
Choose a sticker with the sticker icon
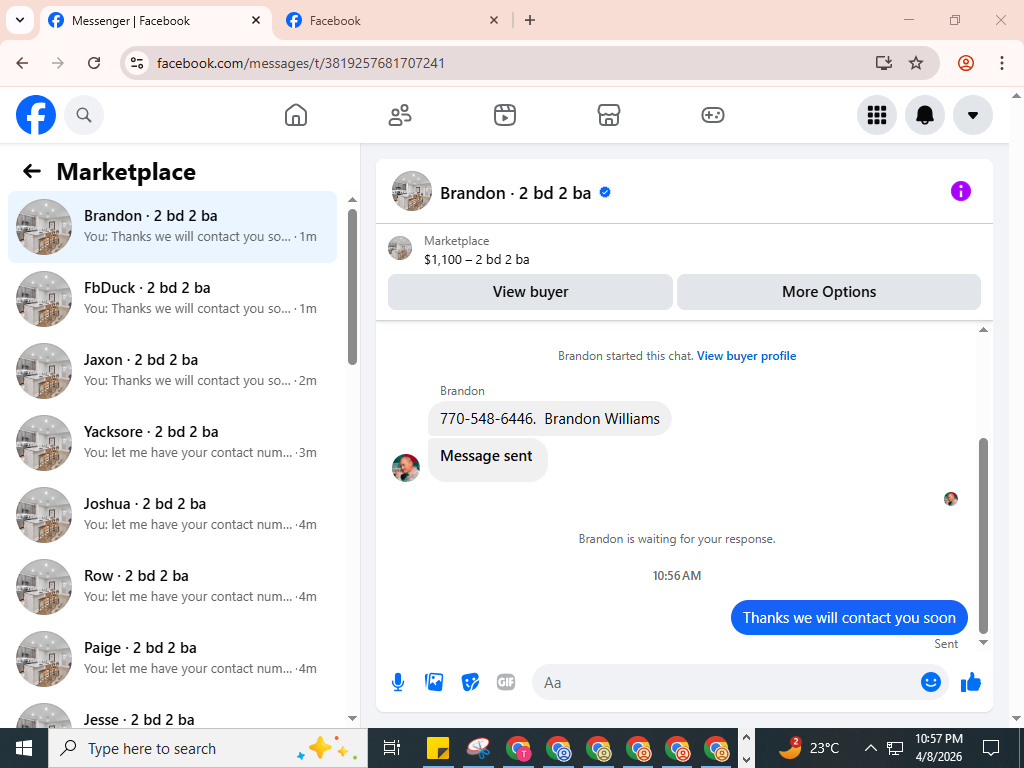470,682
